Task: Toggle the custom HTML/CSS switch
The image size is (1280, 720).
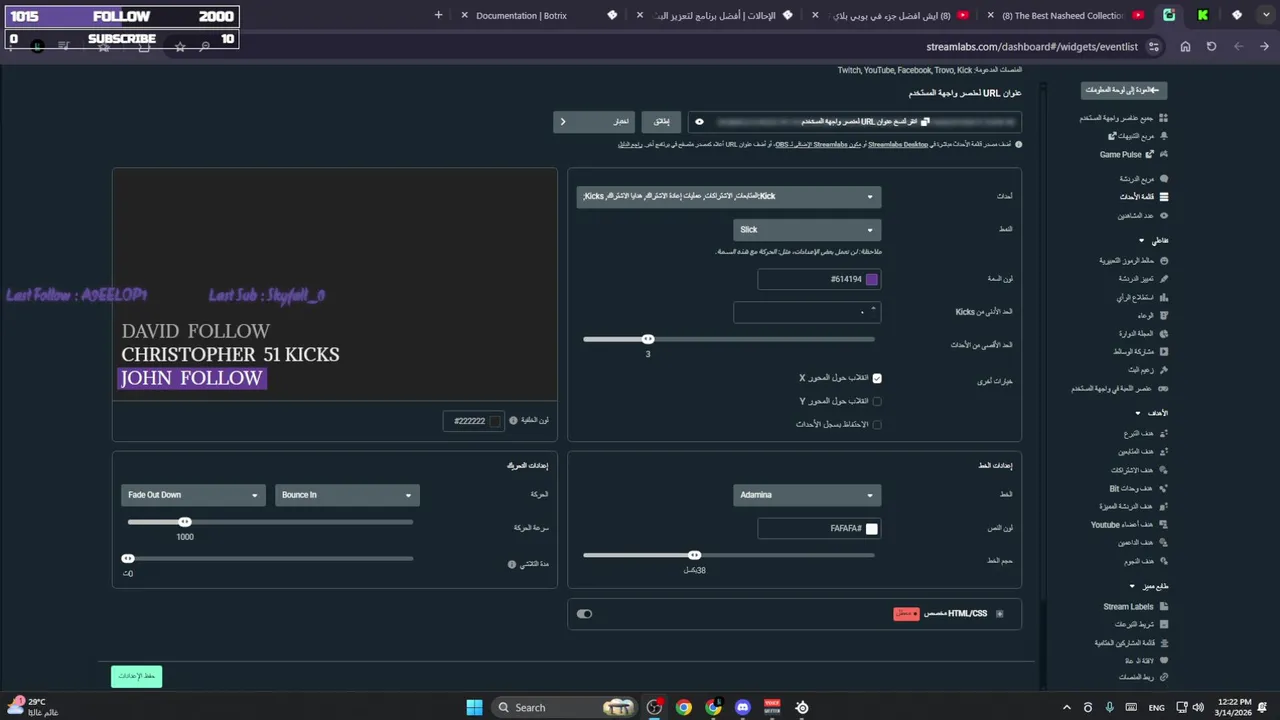Action: click(585, 614)
